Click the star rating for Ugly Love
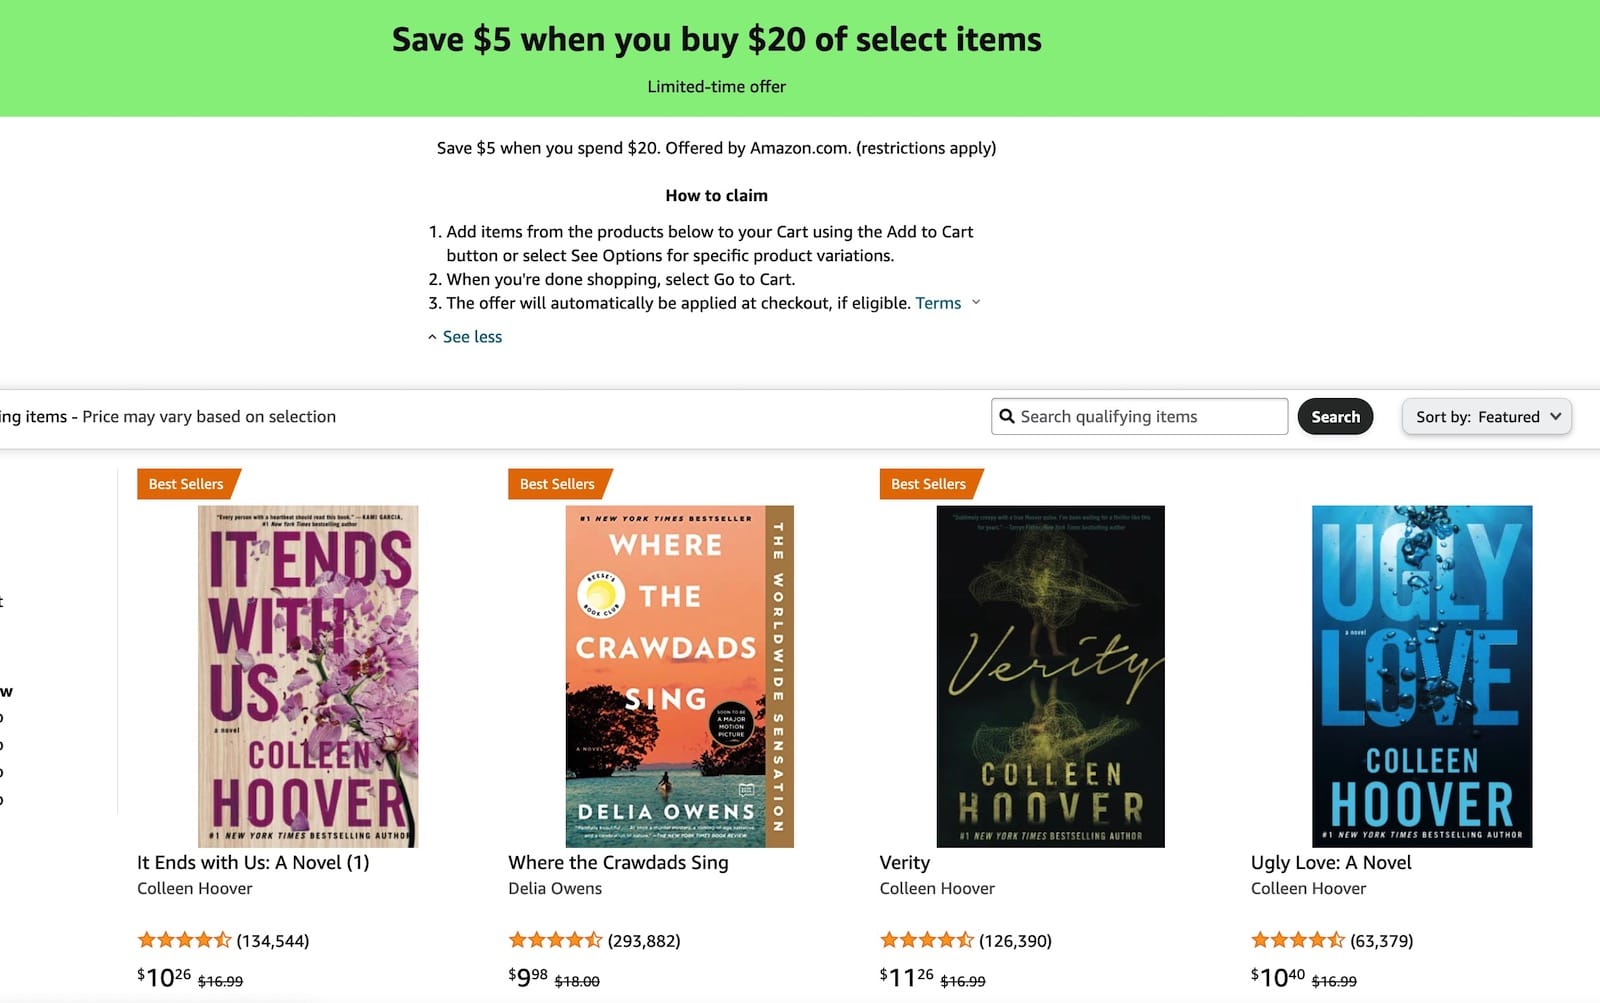The image size is (1600, 1003). 1297,940
